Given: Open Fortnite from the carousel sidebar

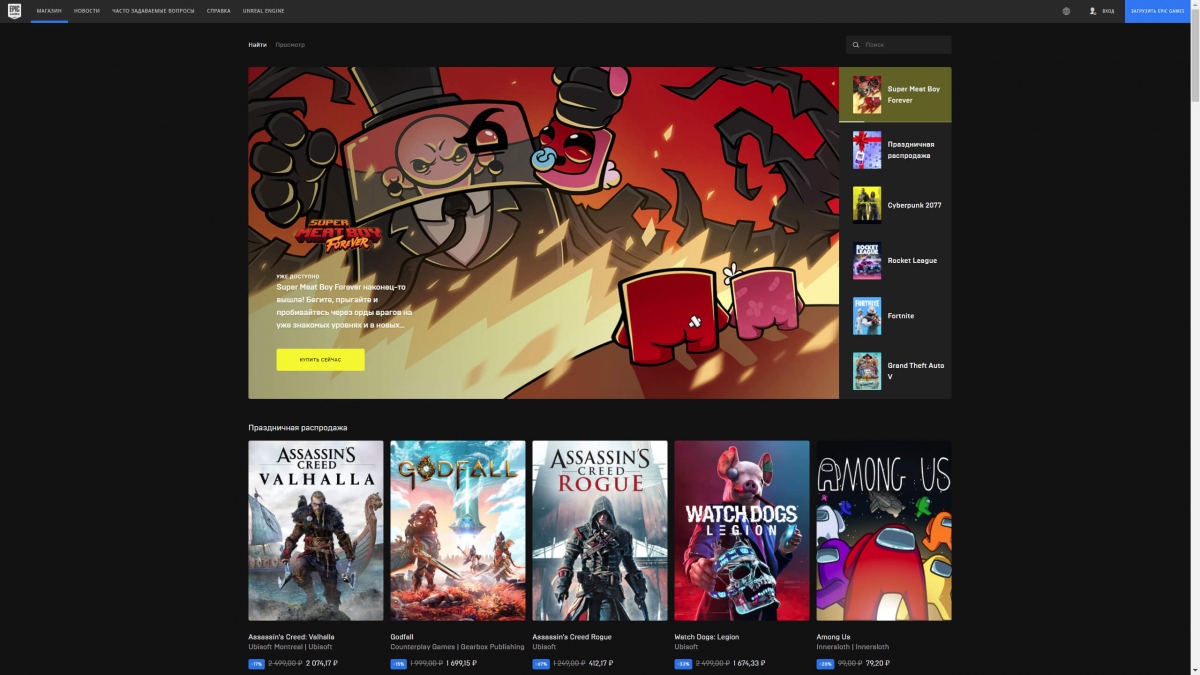Looking at the screenshot, I should point(897,315).
